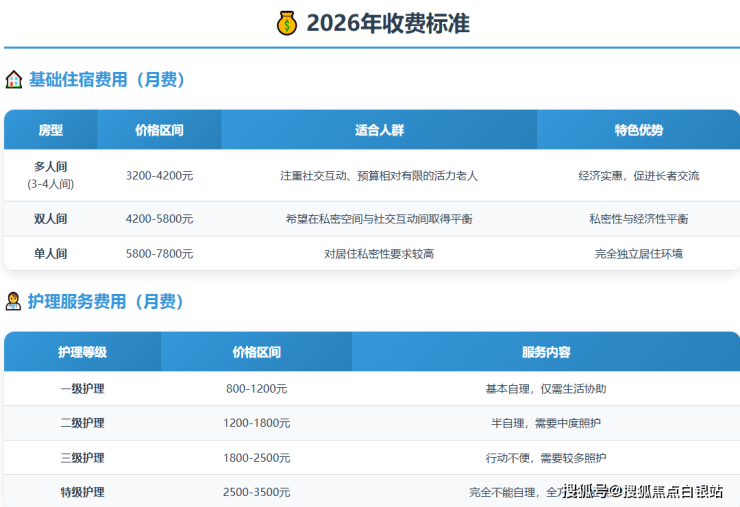Click the 护理等级 column header

[82, 352]
